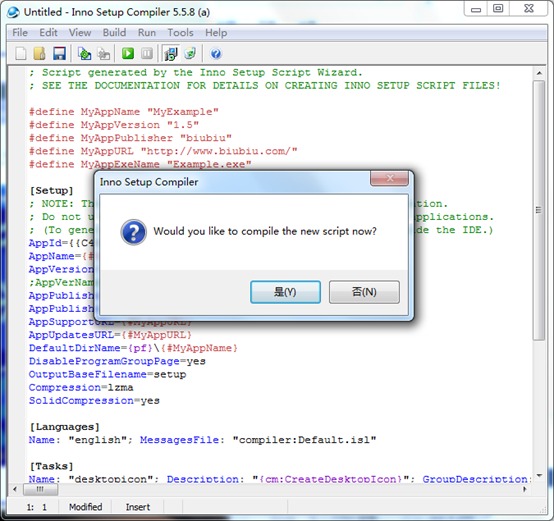Click the Inno Setup title bar app icon

click(13, 12)
